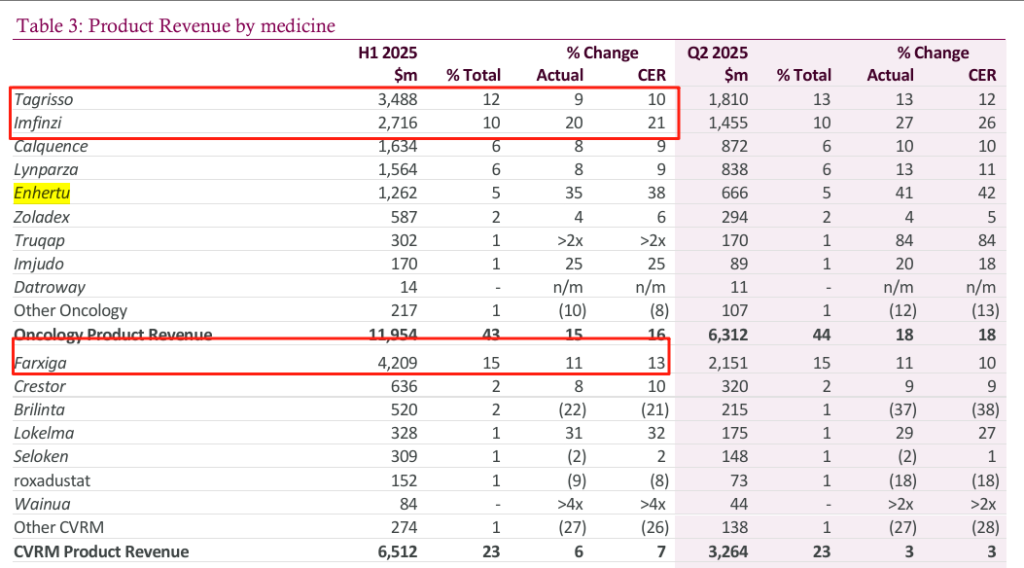The image size is (1024, 568).
Task: Select Truqap Q2 revenue value 170
Action: pyautogui.click(x=735, y=240)
